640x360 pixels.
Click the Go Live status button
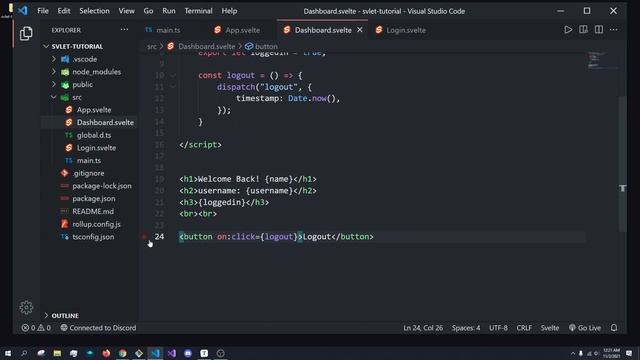click(585, 328)
